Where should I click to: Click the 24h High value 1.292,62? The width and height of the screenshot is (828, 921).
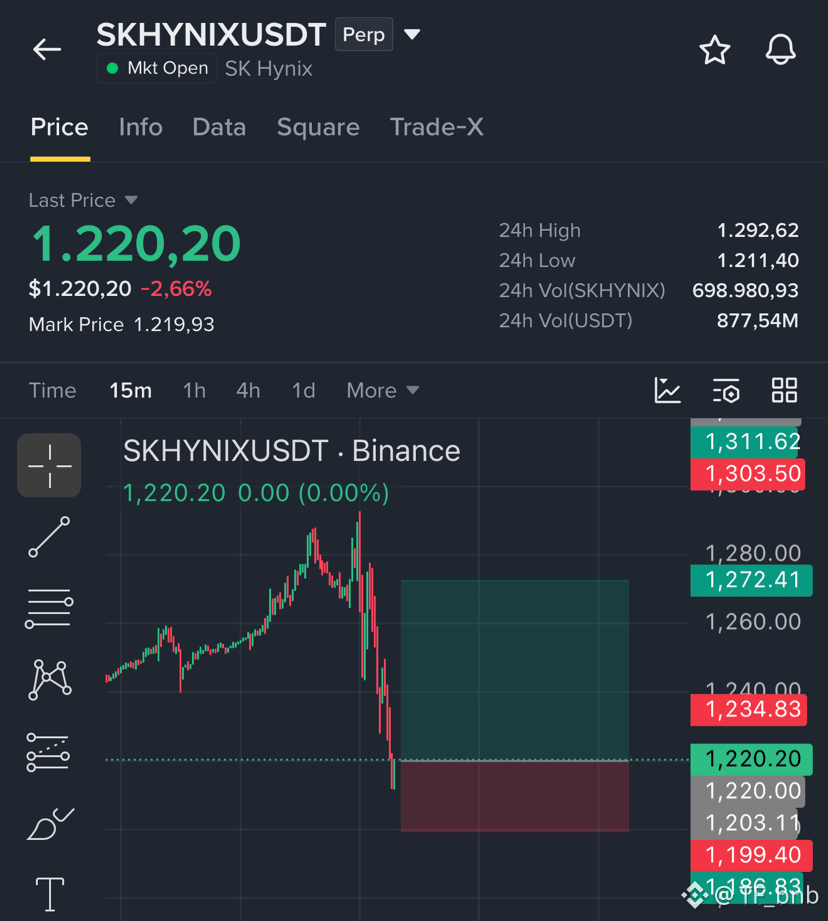tap(758, 230)
